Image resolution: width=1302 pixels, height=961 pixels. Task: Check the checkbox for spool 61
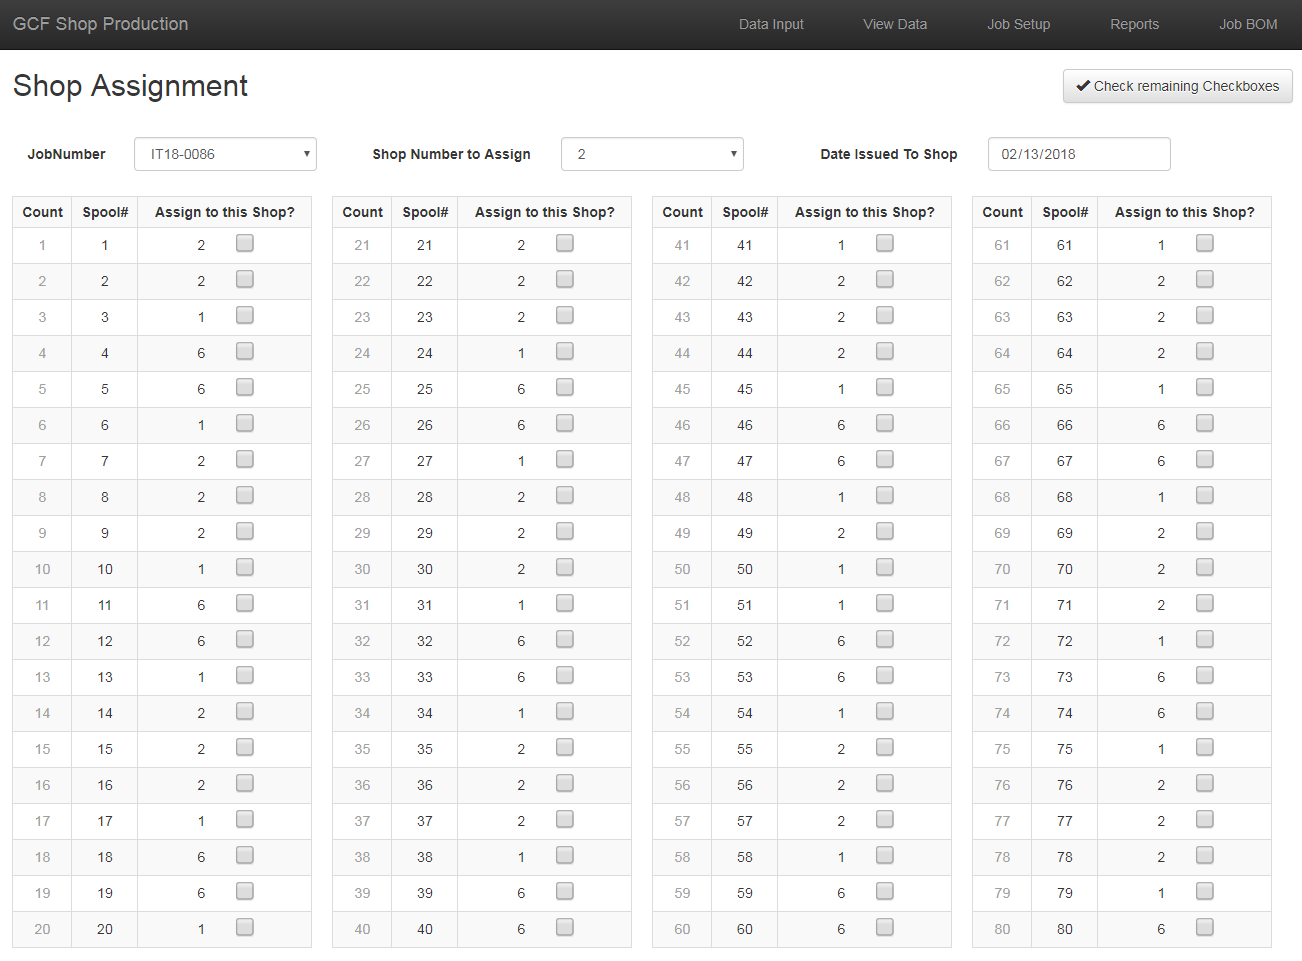[x=1205, y=243]
